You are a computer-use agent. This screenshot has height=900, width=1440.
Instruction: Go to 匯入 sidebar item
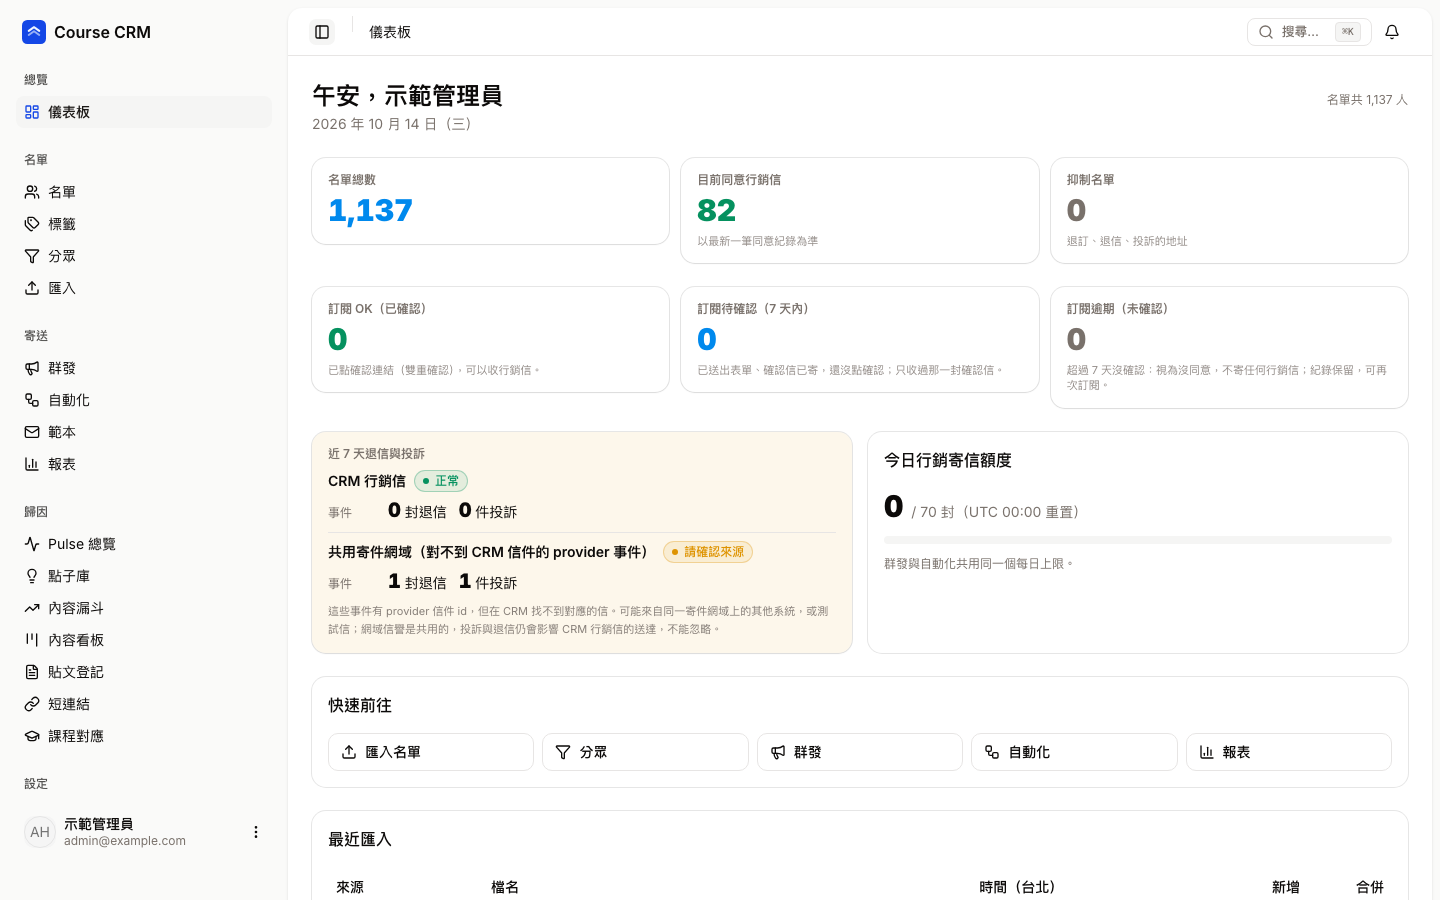pyautogui.click(x=144, y=288)
